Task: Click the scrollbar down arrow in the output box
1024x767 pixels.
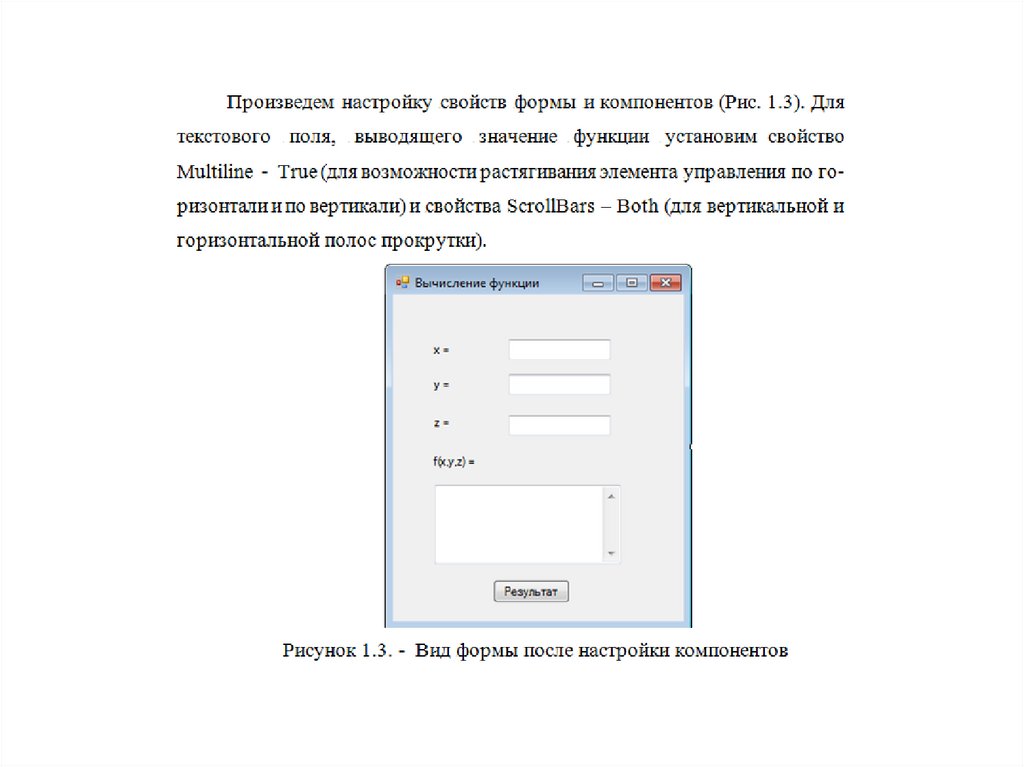Action: [x=611, y=553]
